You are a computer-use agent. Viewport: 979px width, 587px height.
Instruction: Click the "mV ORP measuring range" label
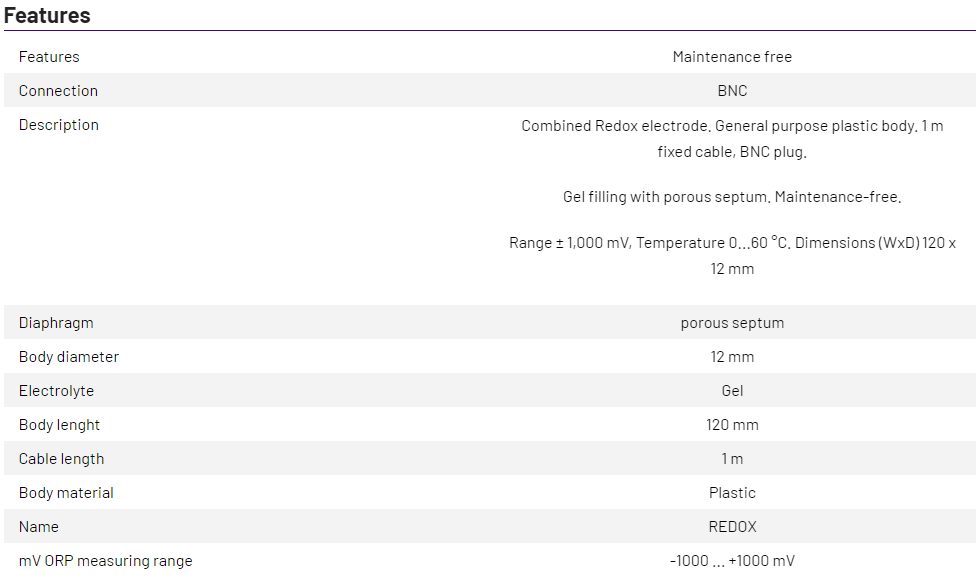coord(105,561)
